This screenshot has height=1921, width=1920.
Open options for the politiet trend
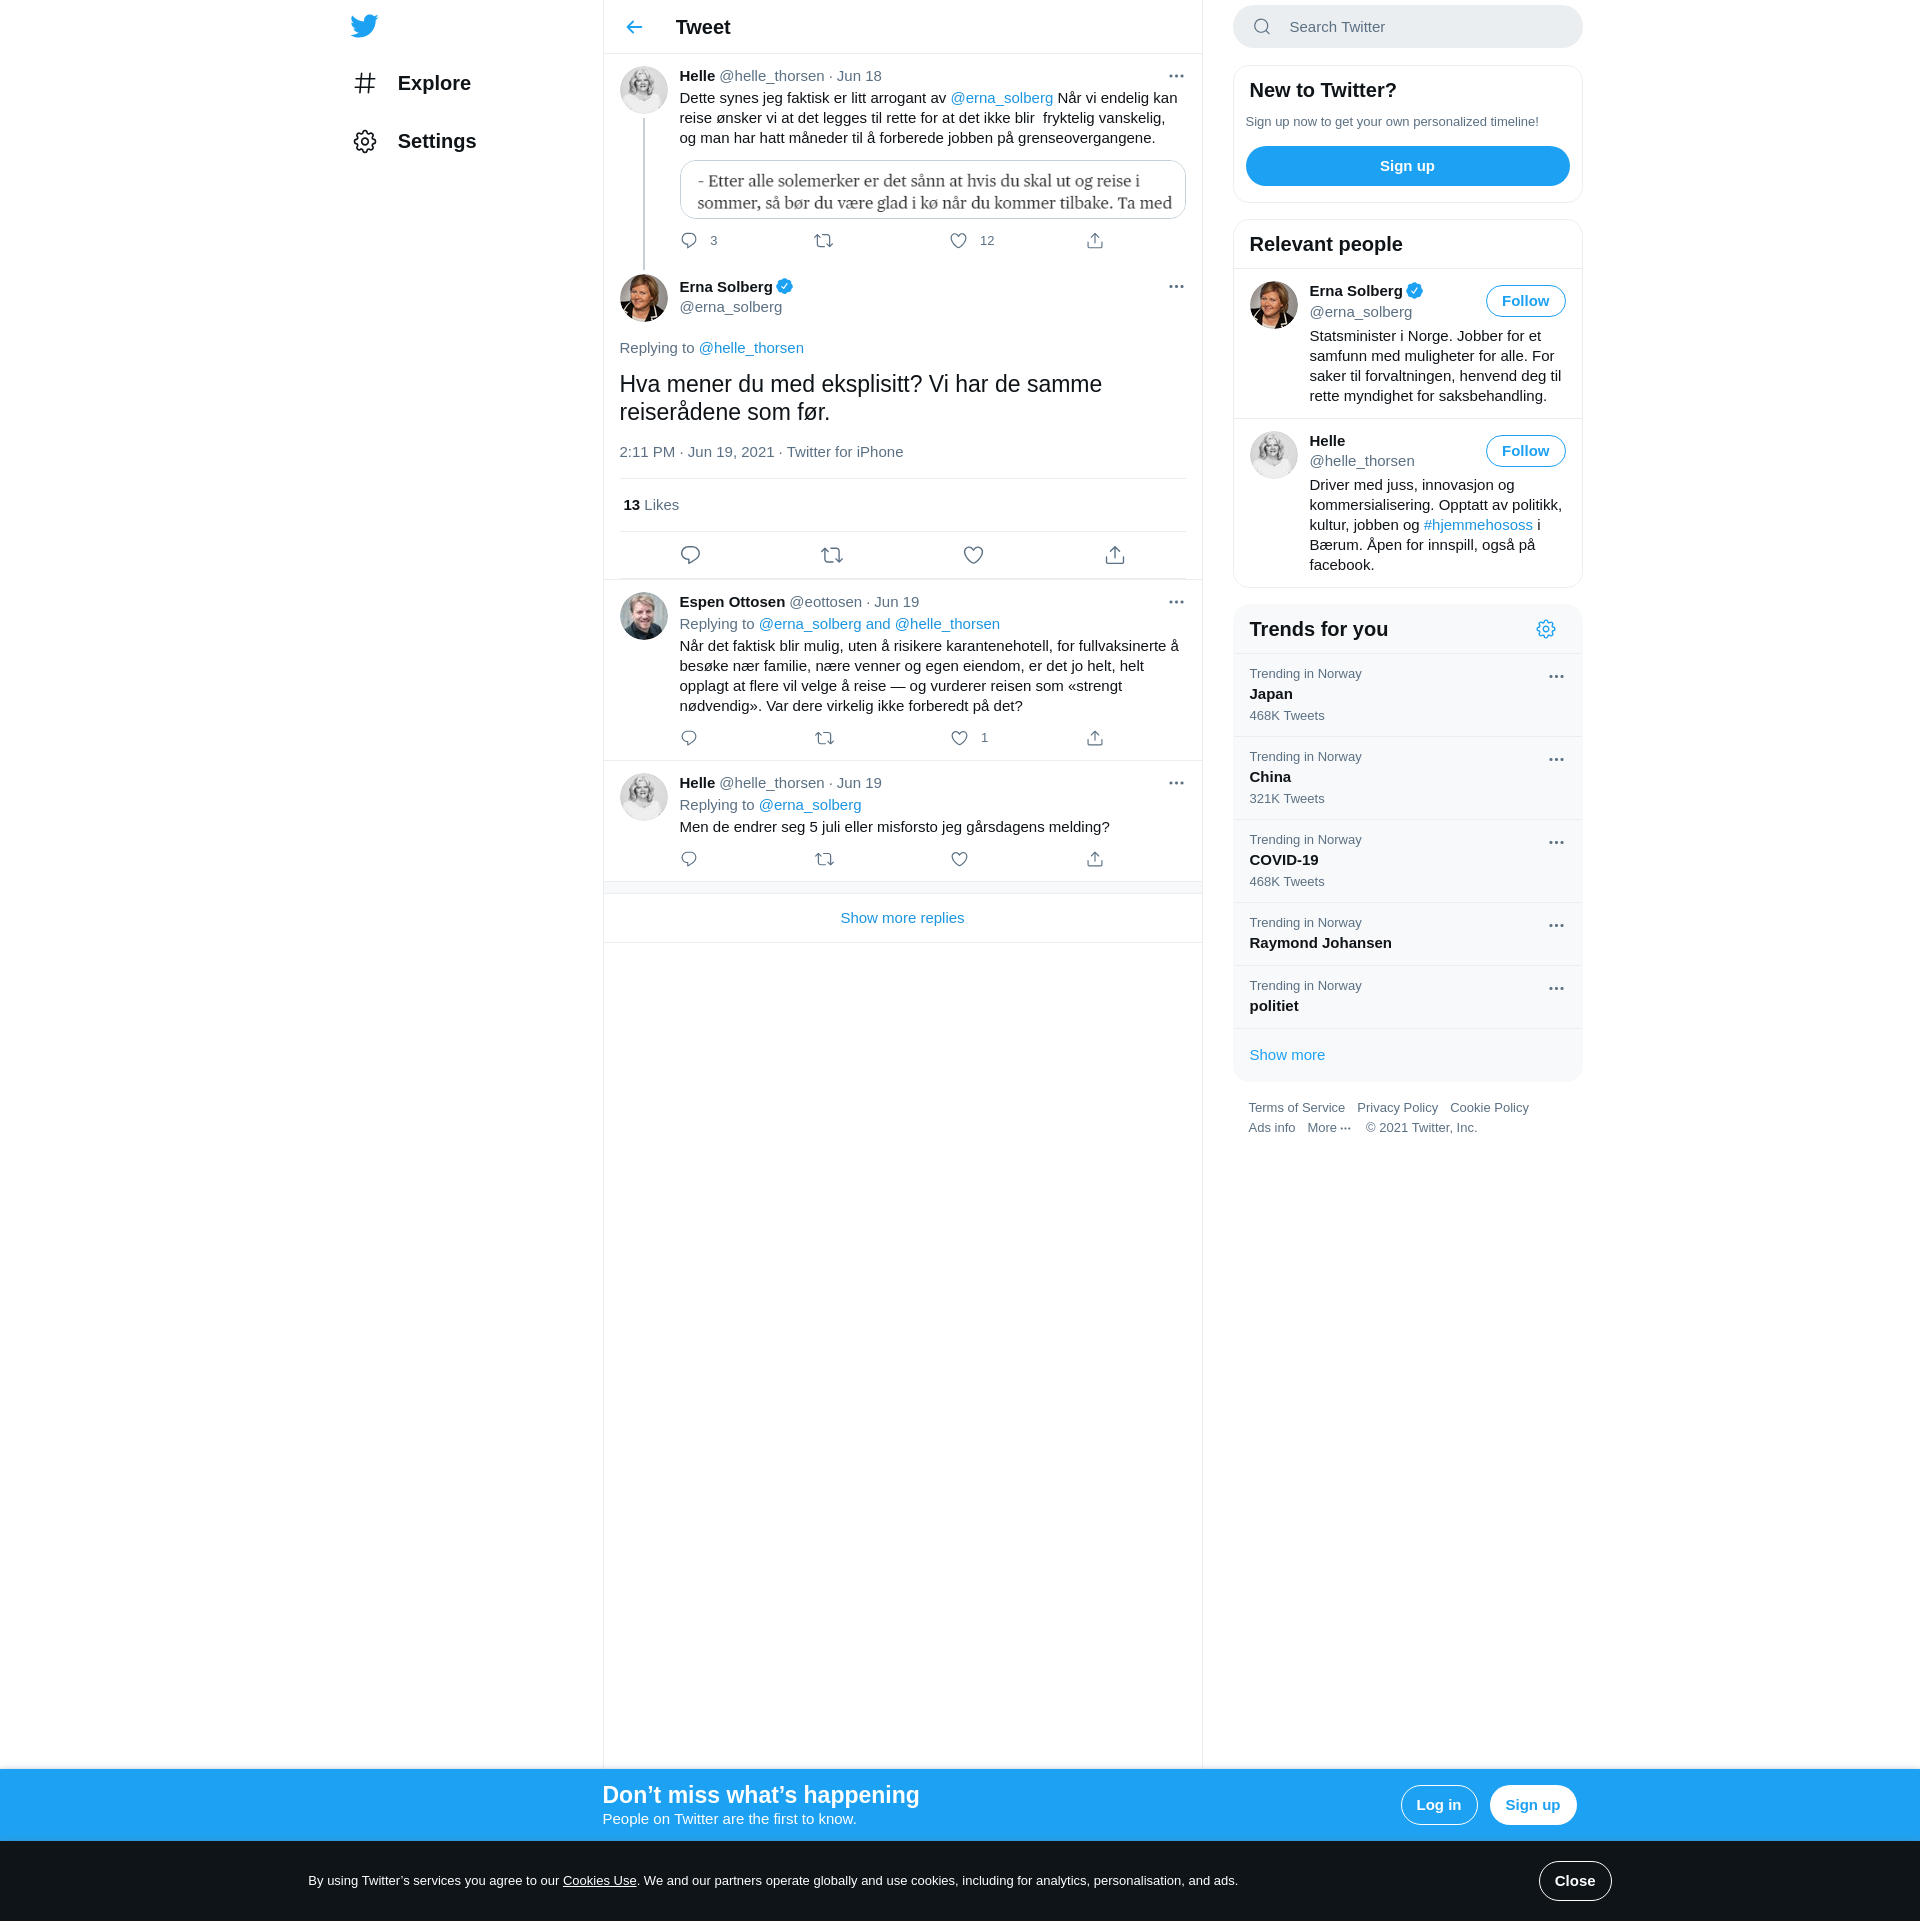pyautogui.click(x=1556, y=989)
